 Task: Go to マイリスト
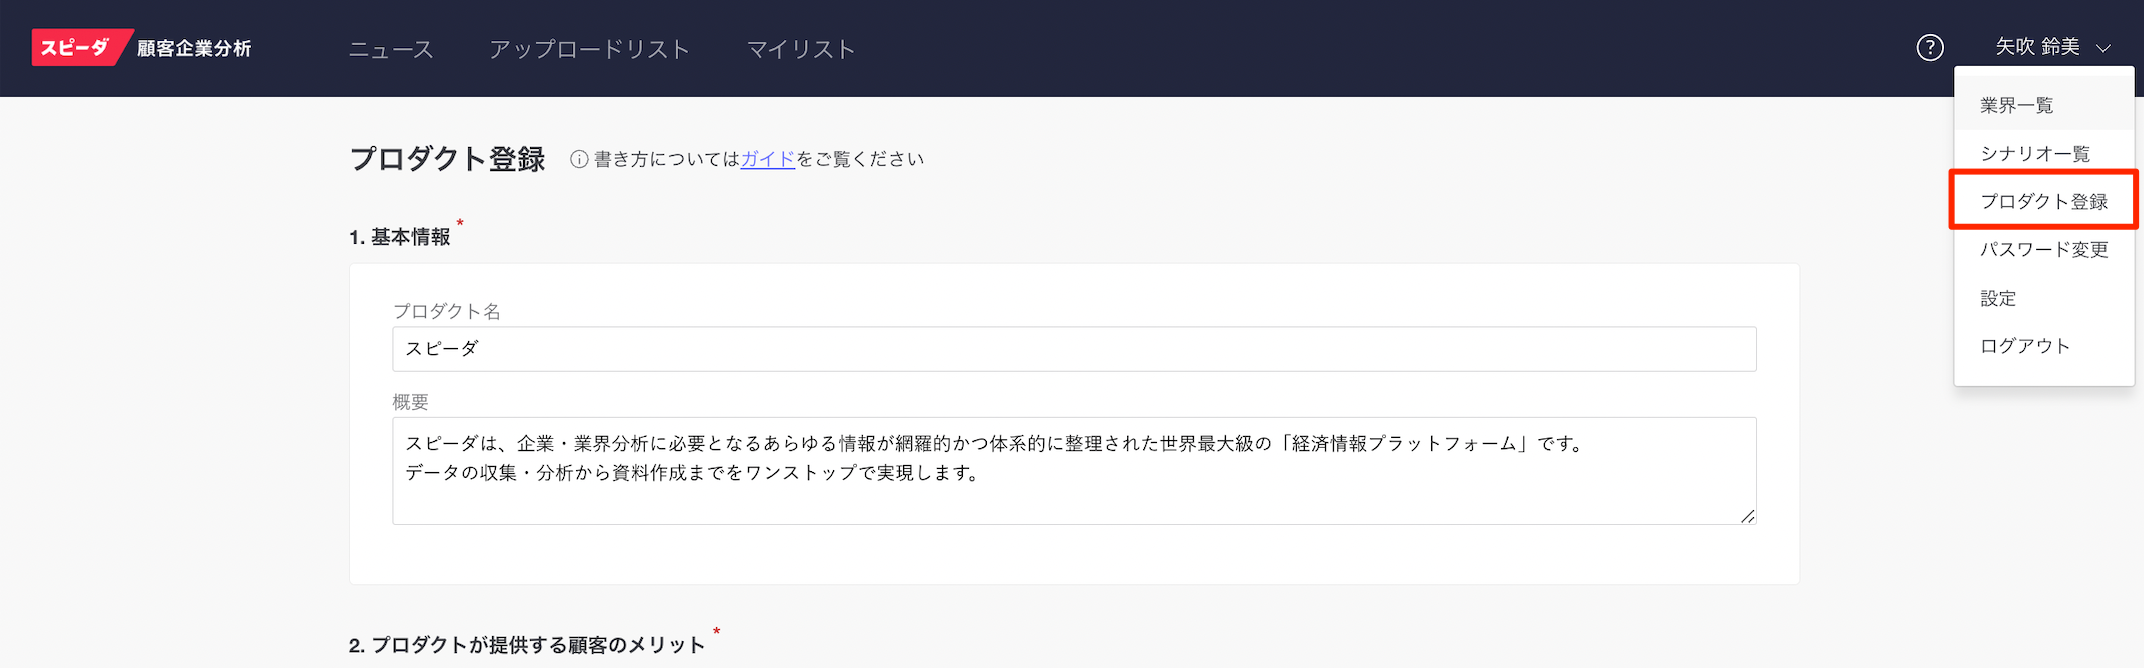point(801,49)
